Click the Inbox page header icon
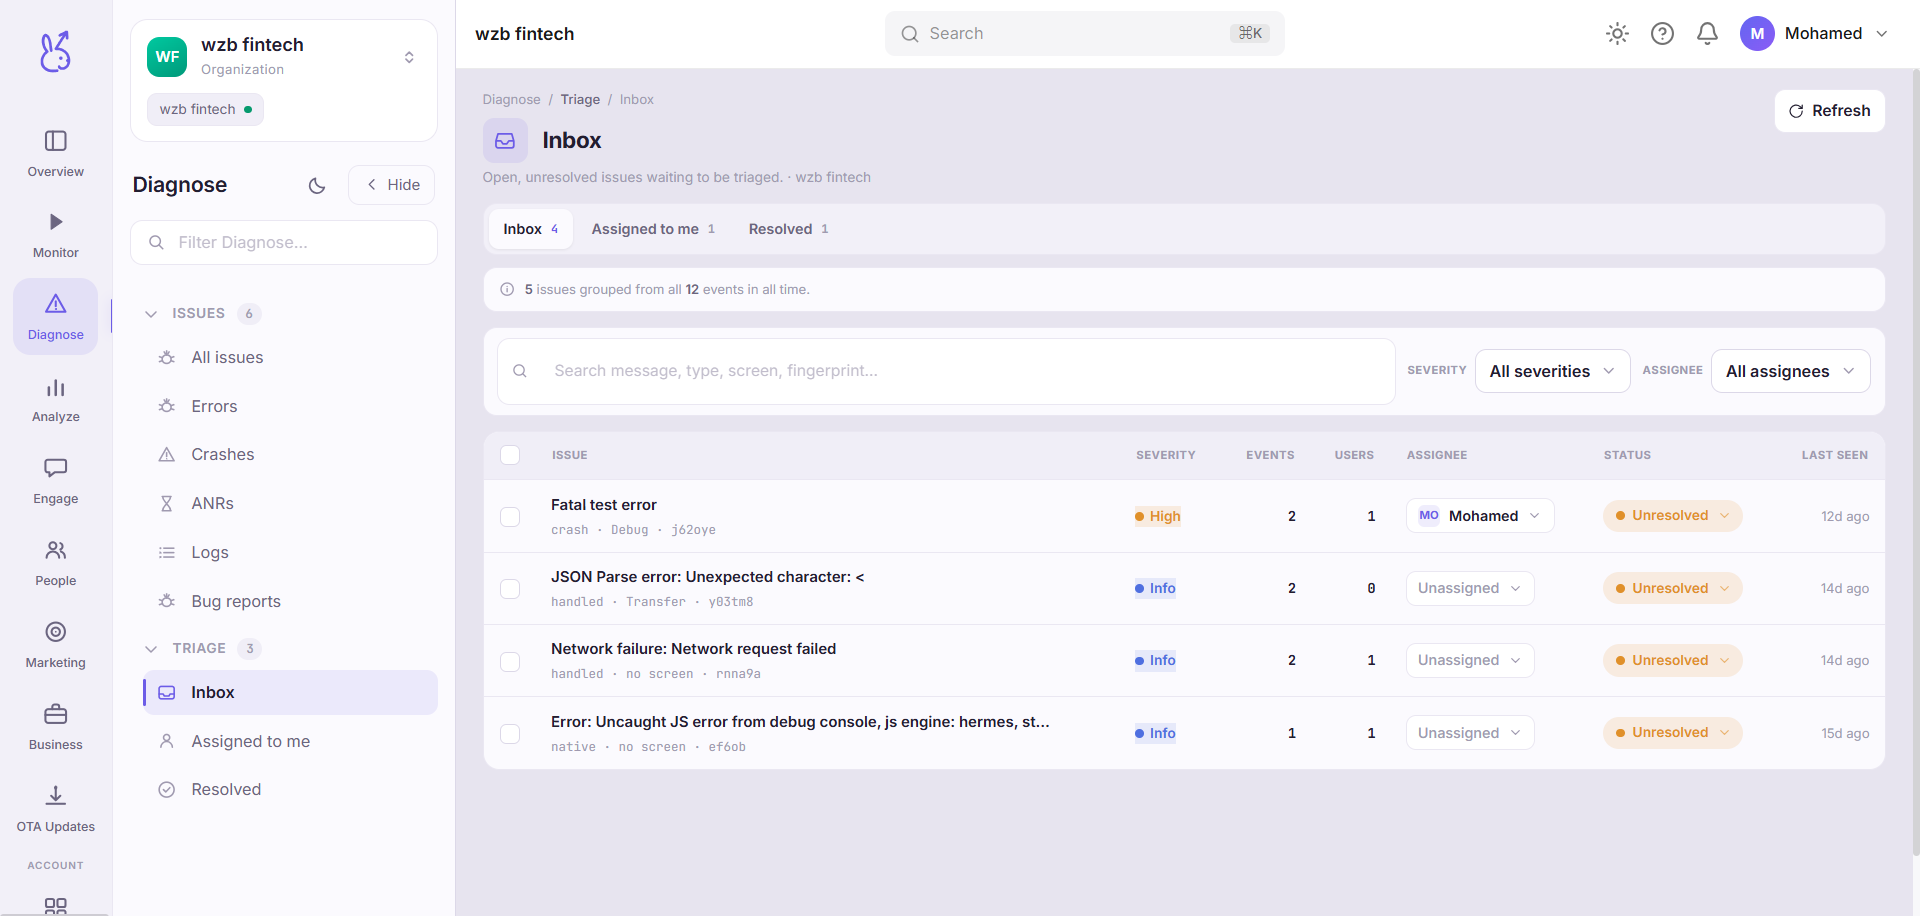The height and width of the screenshot is (916, 1920). (505, 141)
